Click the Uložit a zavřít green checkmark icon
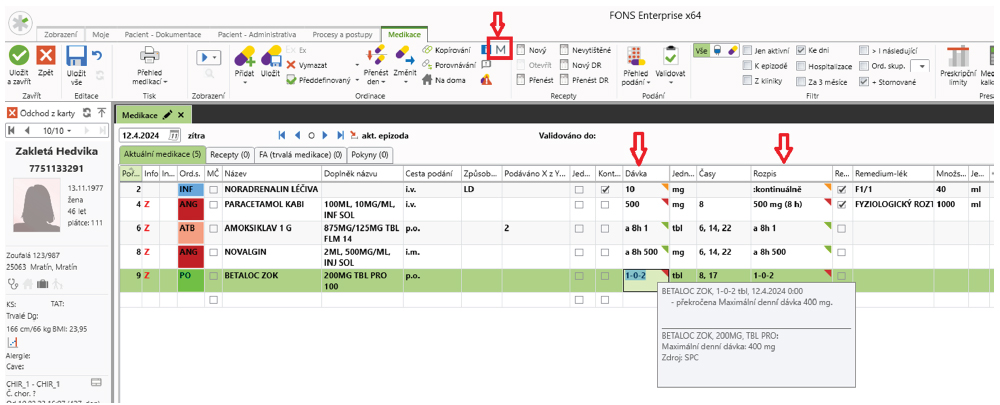 [x=19, y=58]
